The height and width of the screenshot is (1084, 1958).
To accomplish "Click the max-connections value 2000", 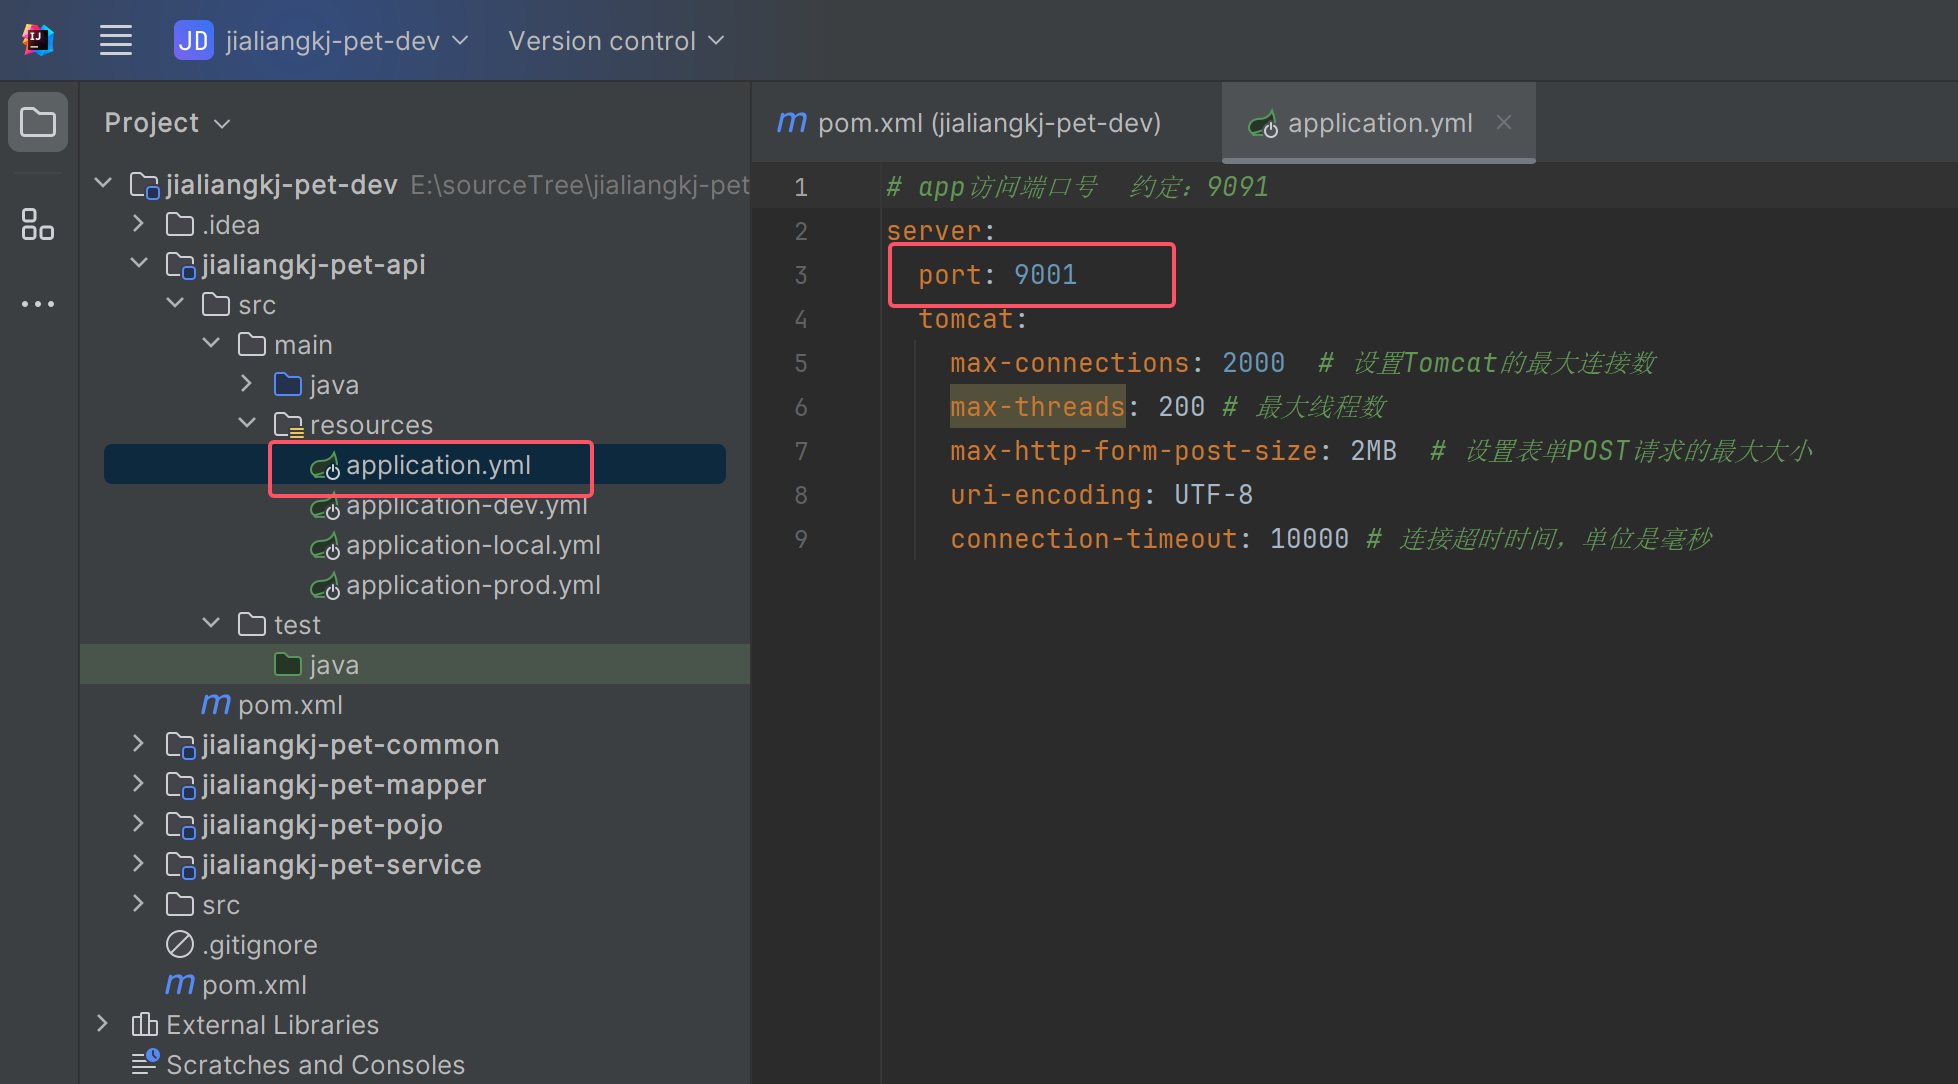I will [1253, 363].
